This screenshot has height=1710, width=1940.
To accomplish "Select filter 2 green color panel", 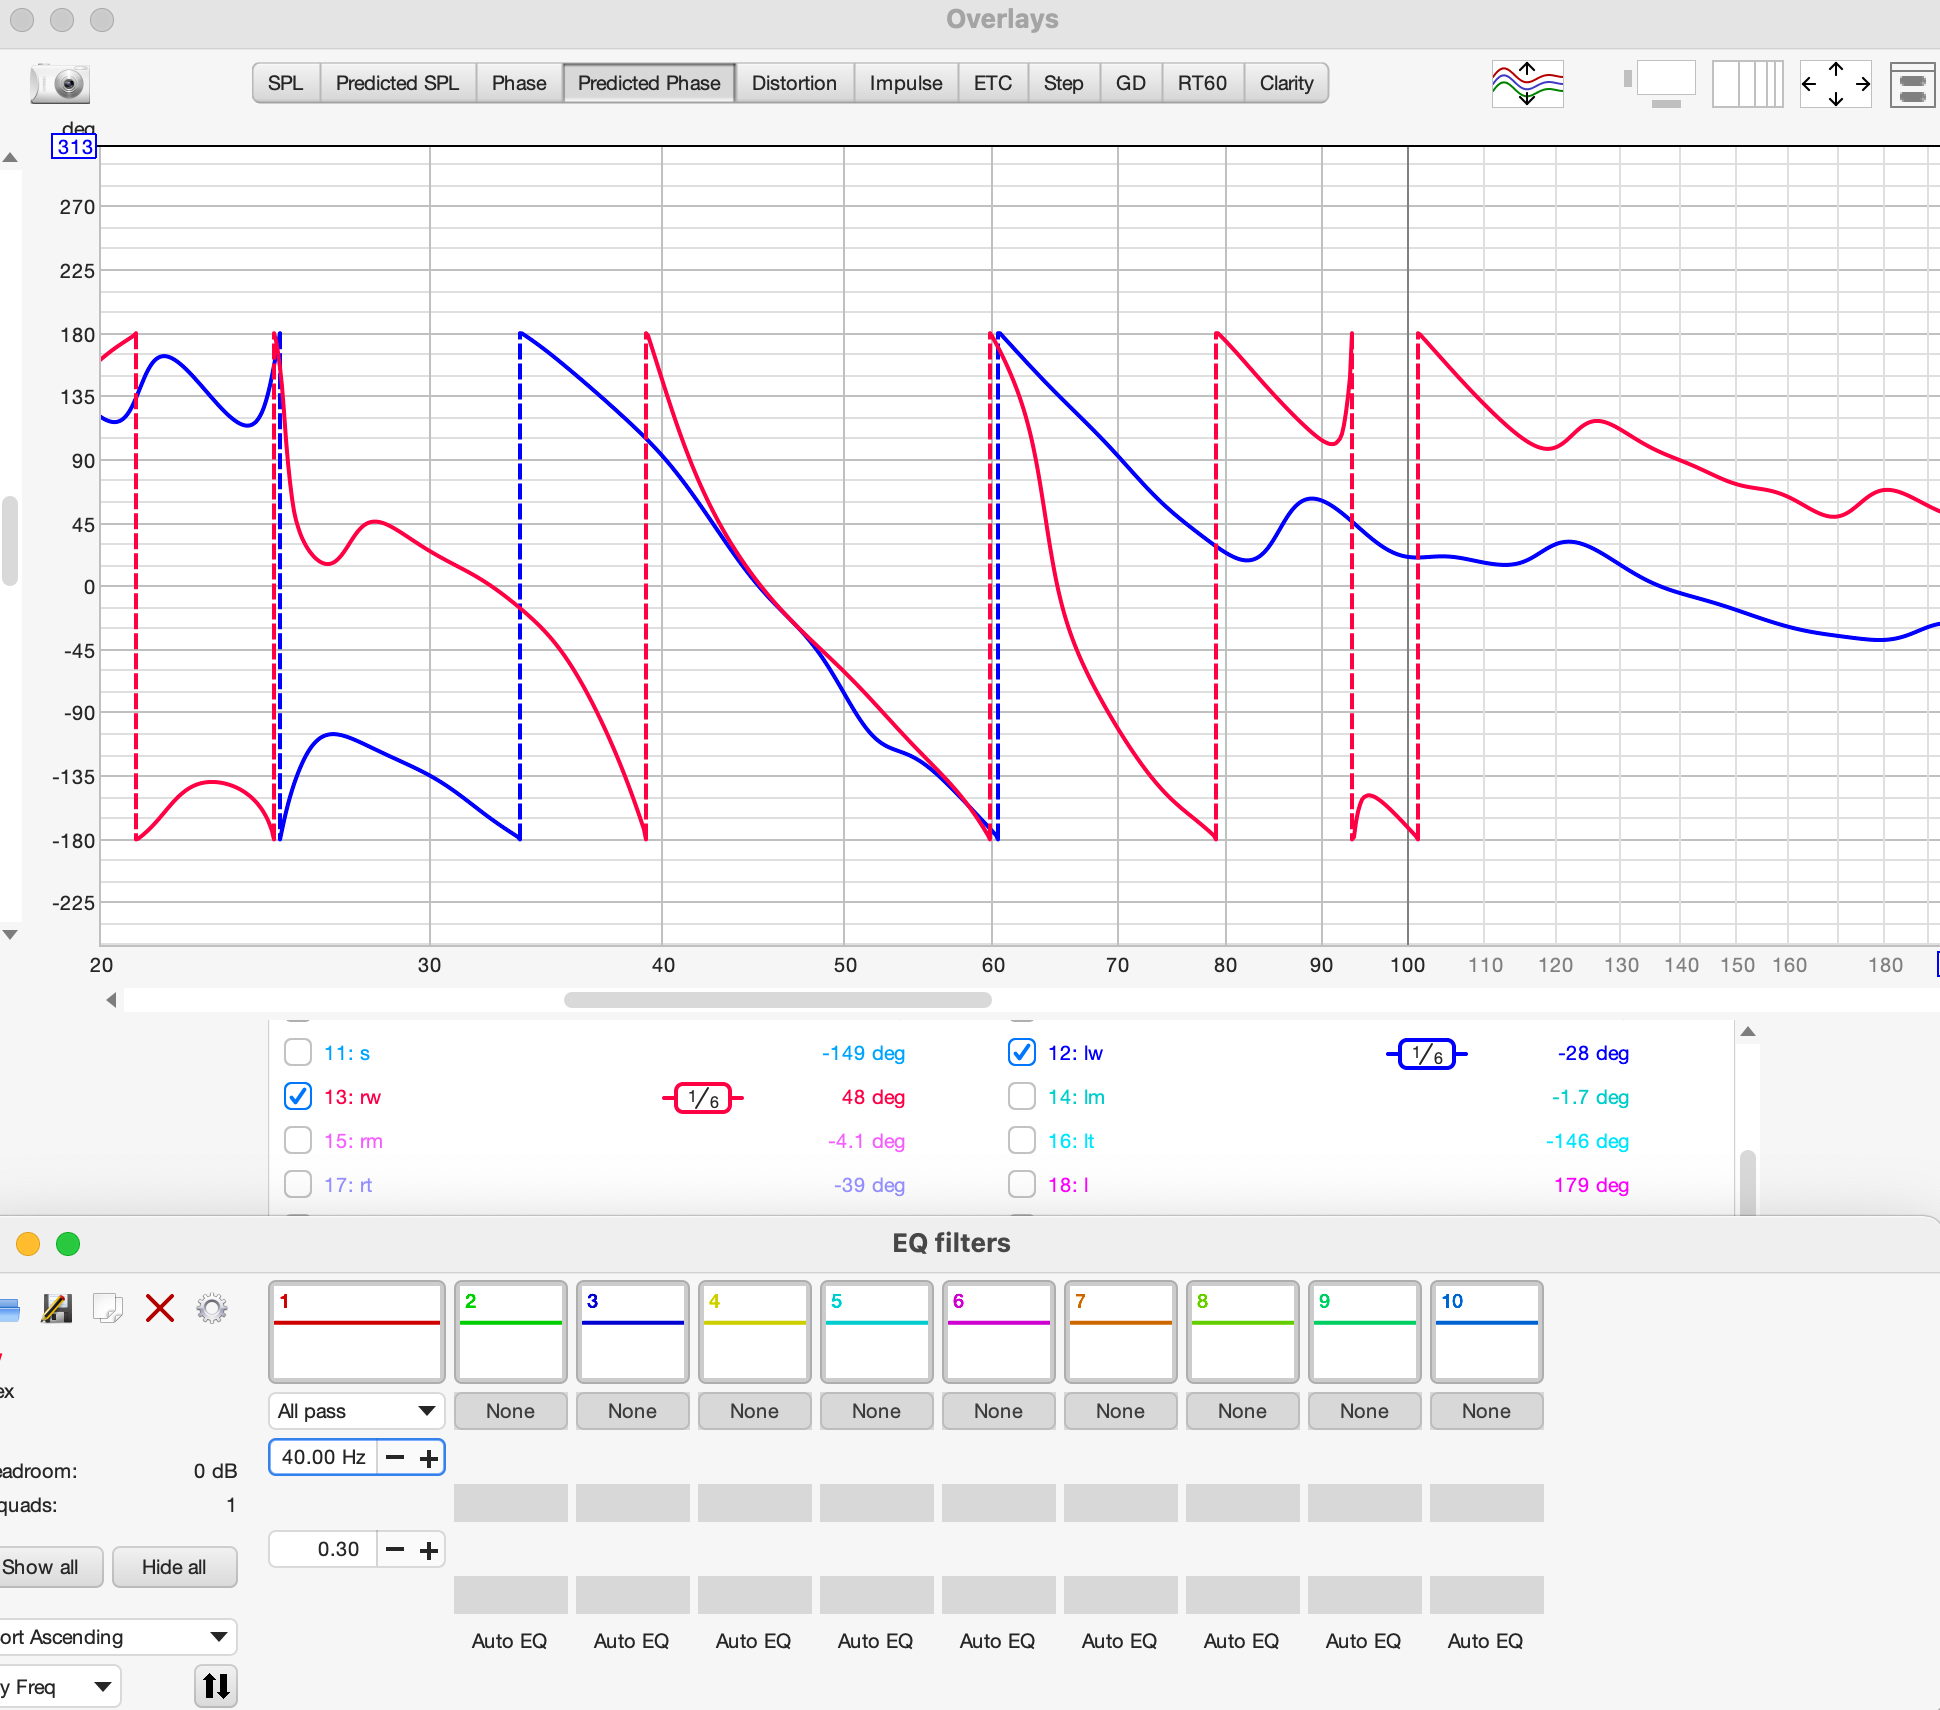I will (x=511, y=1332).
